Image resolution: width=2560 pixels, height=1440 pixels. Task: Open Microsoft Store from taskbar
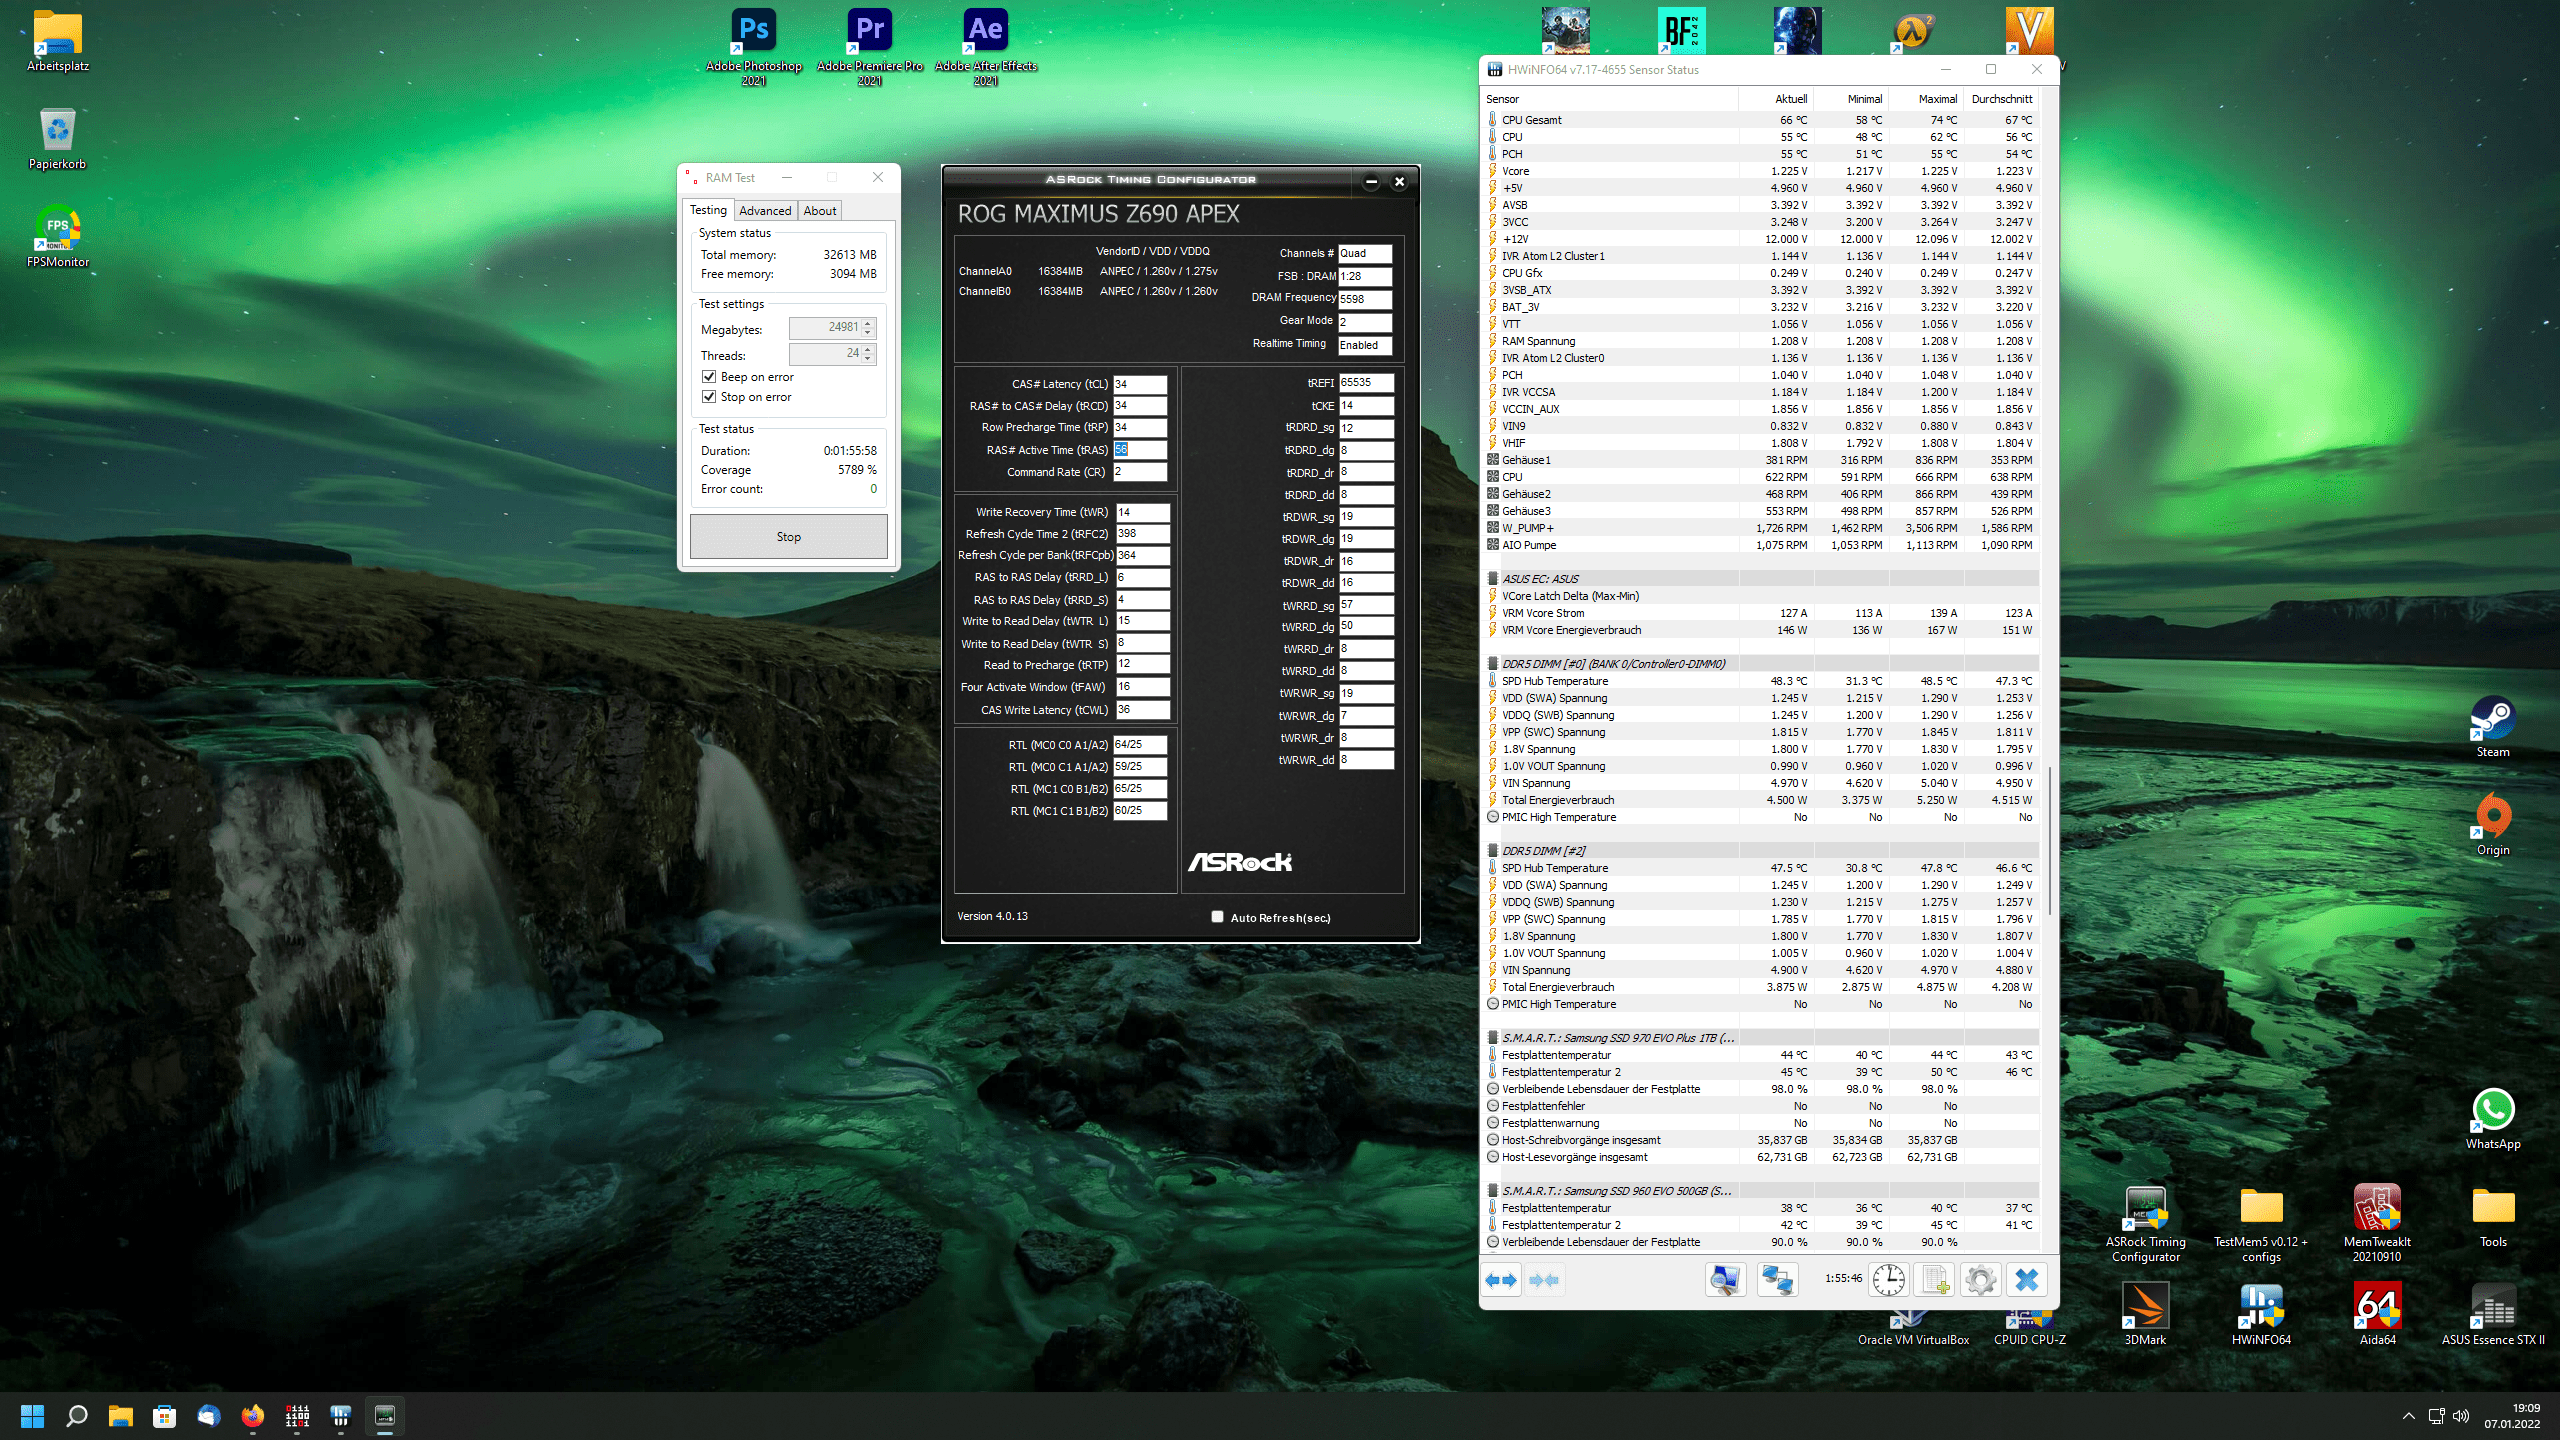click(164, 1416)
